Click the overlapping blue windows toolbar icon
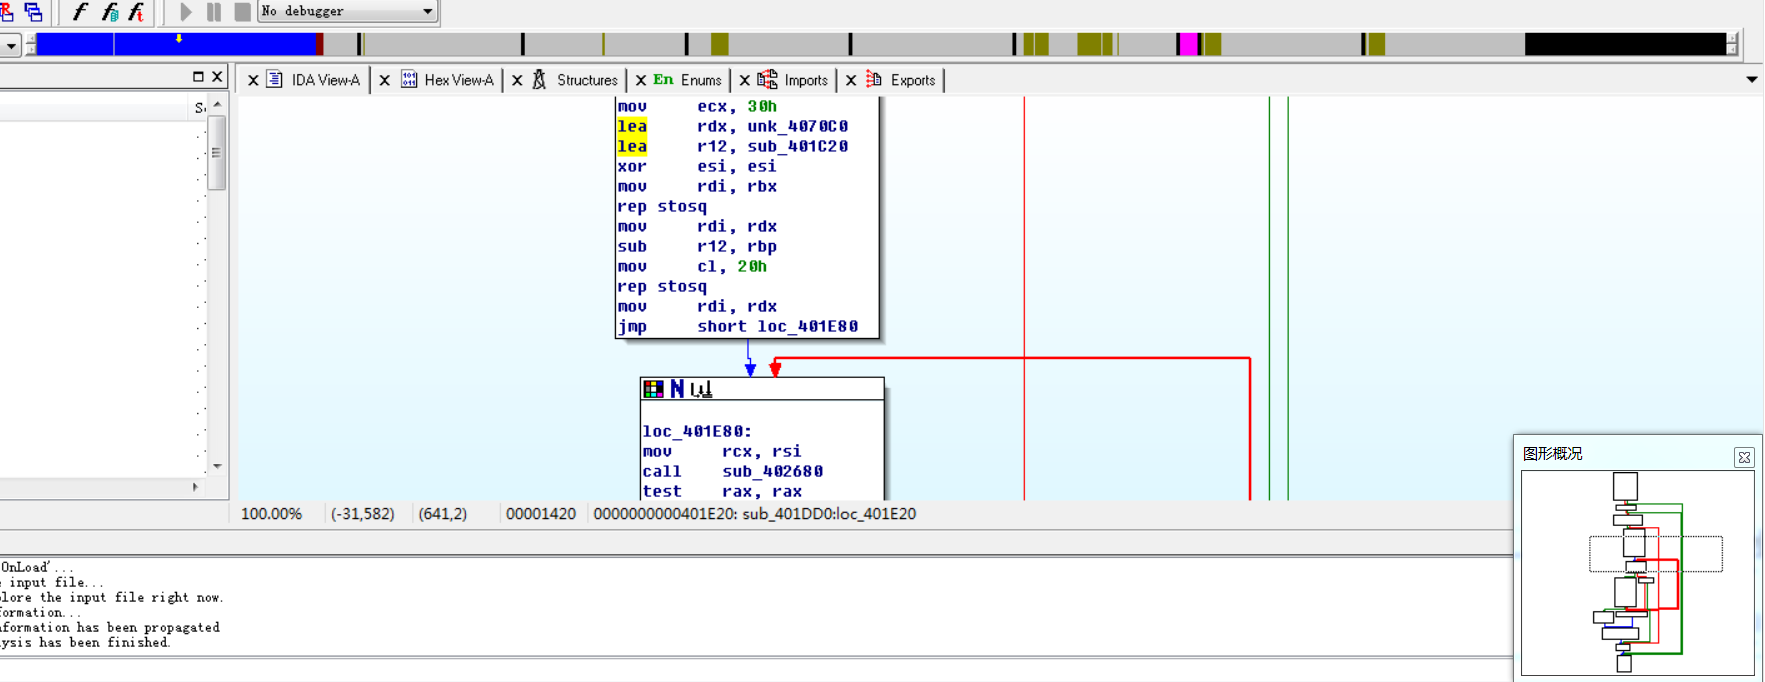 (x=33, y=12)
